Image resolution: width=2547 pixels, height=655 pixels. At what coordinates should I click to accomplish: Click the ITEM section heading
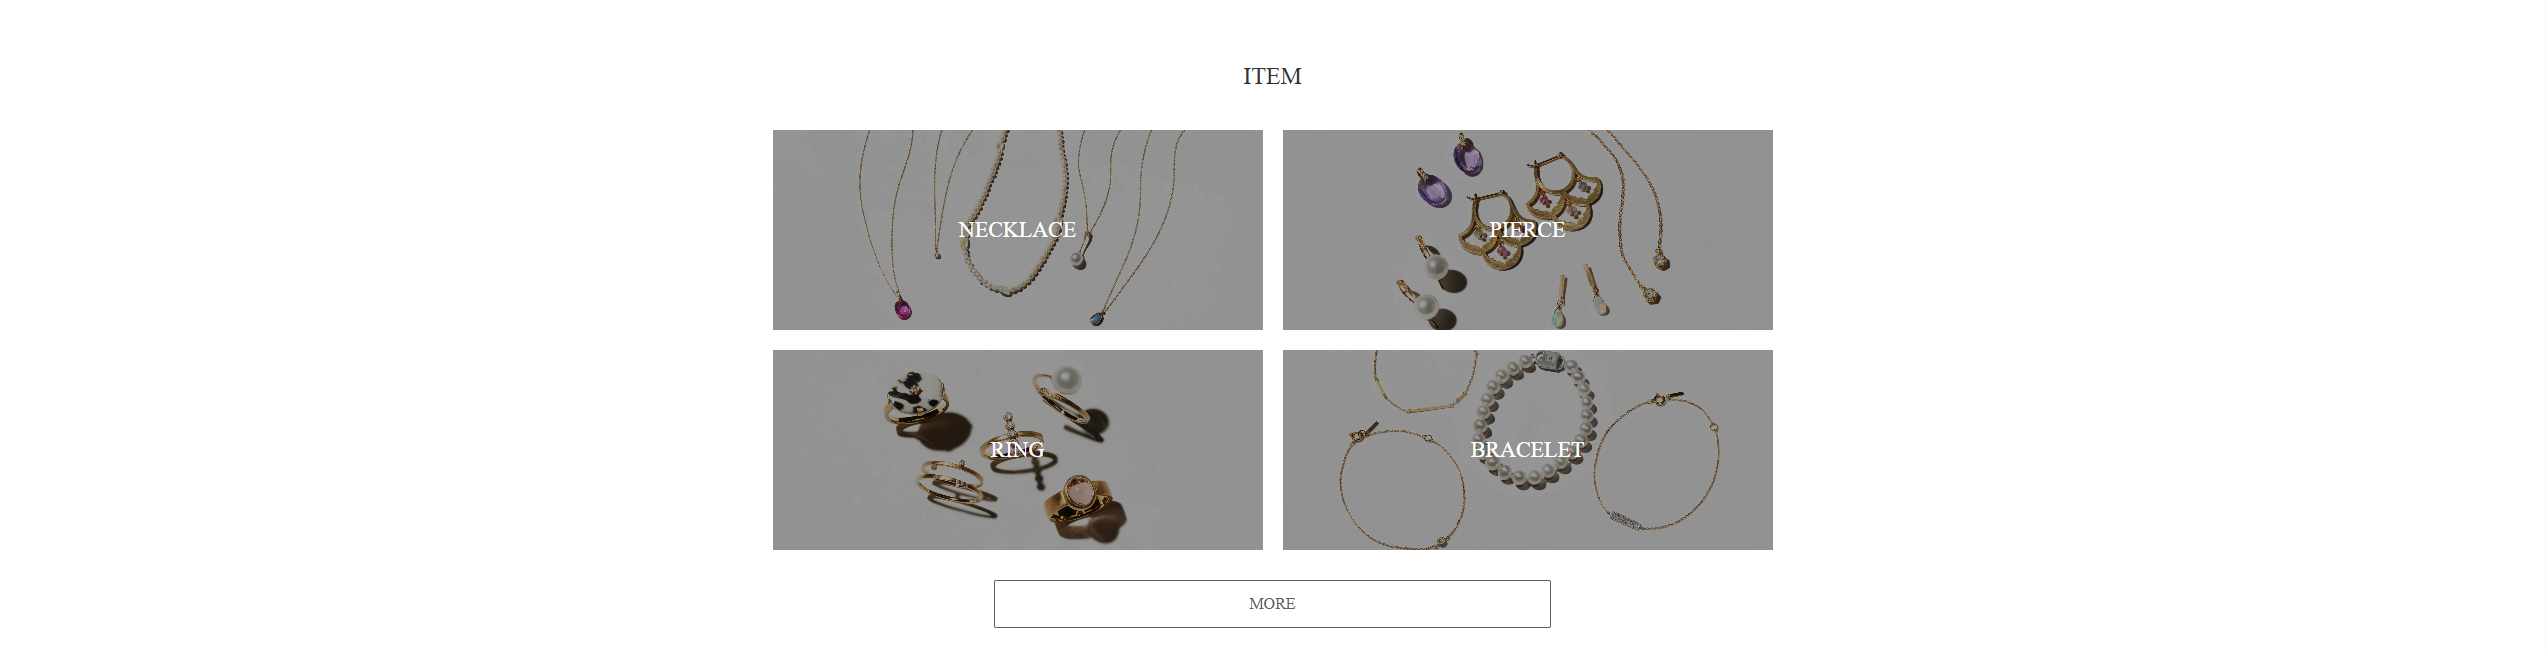coord(1272,76)
